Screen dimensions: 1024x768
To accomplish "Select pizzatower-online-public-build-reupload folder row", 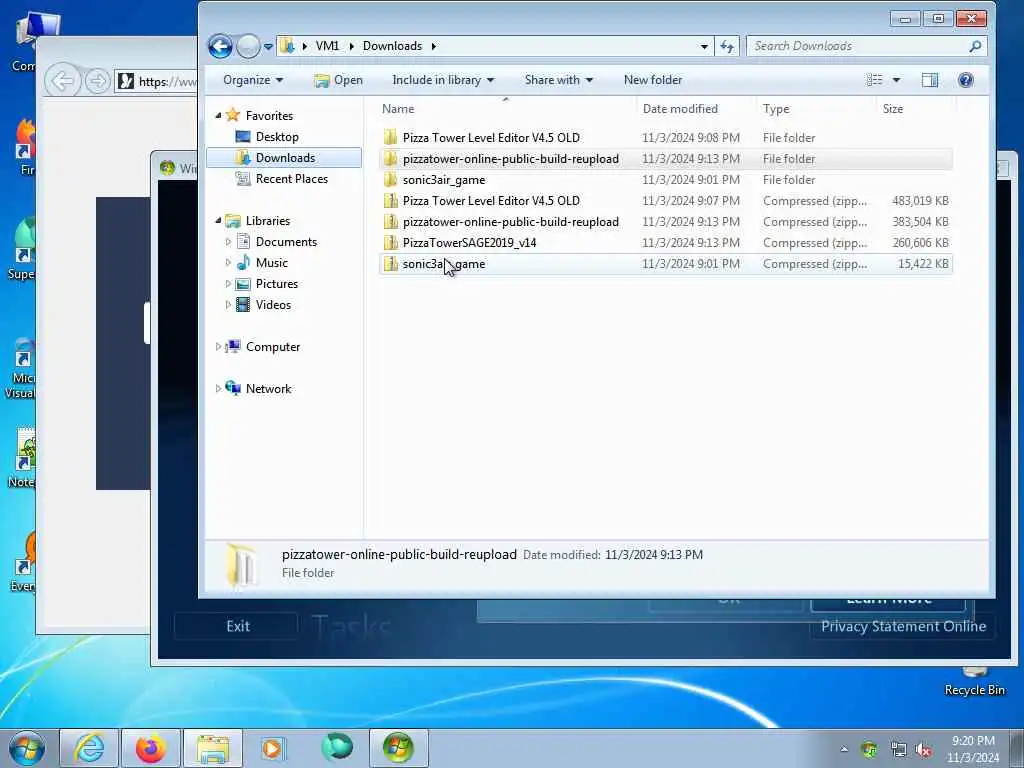I will pyautogui.click(x=665, y=159).
